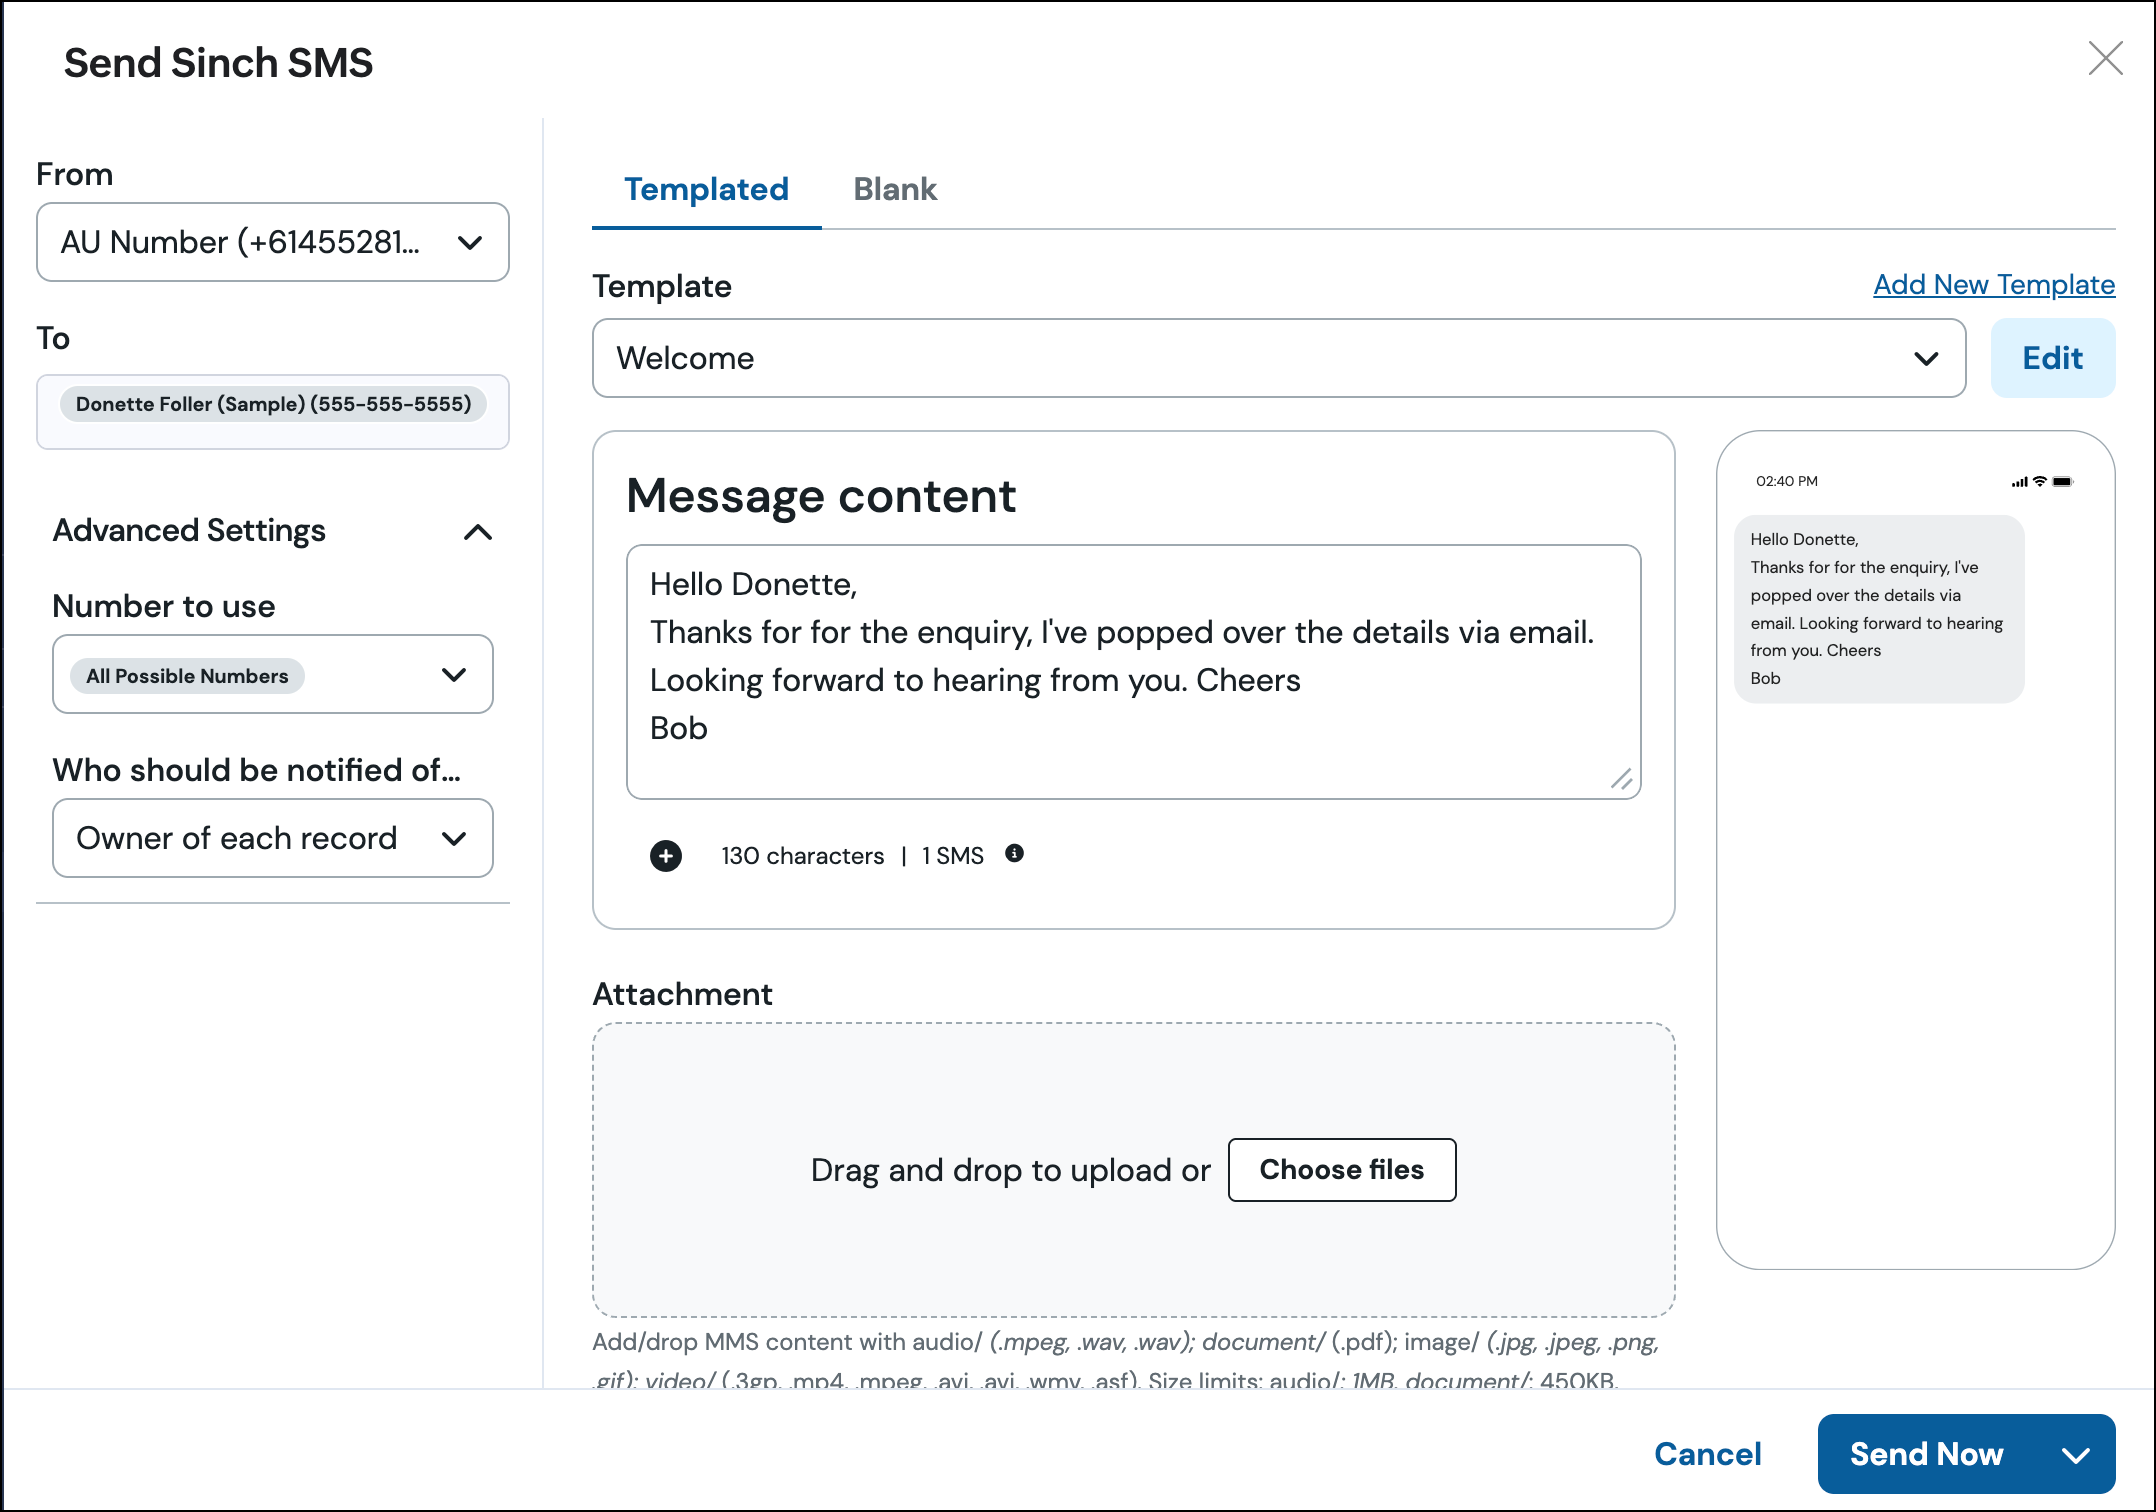This screenshot has width=2156, height=1512.
Task: Click the 'Number to use' label
Action: 164,606
